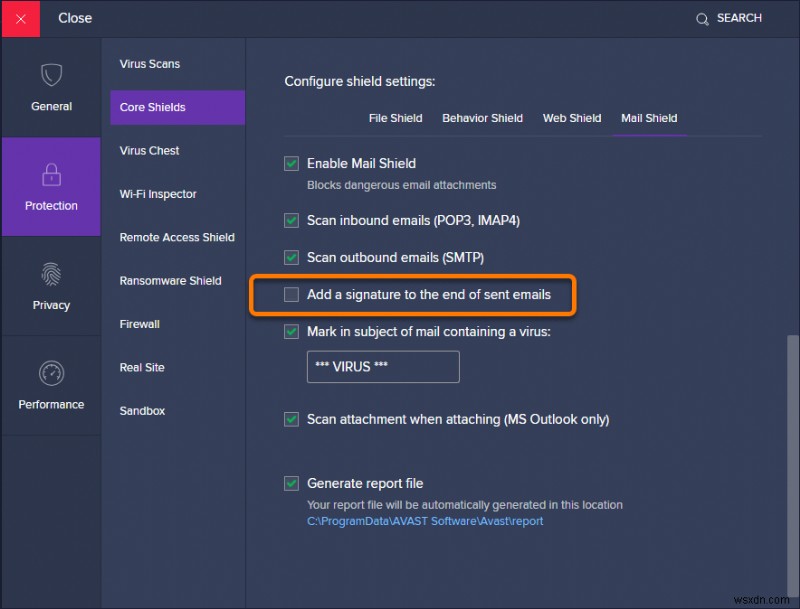800x609 pixels.
Task: Switch to the File Shield tab
Action: [395, 117]
